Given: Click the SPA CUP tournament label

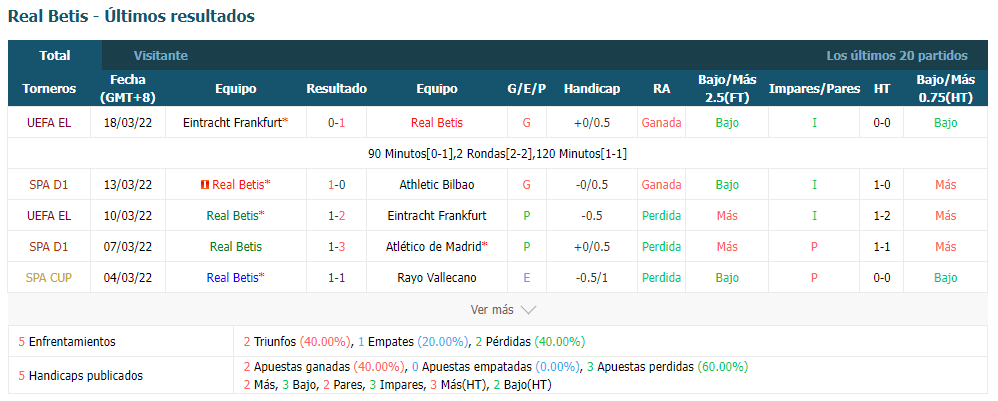Looking at the screenshot, I should (49, 278).
